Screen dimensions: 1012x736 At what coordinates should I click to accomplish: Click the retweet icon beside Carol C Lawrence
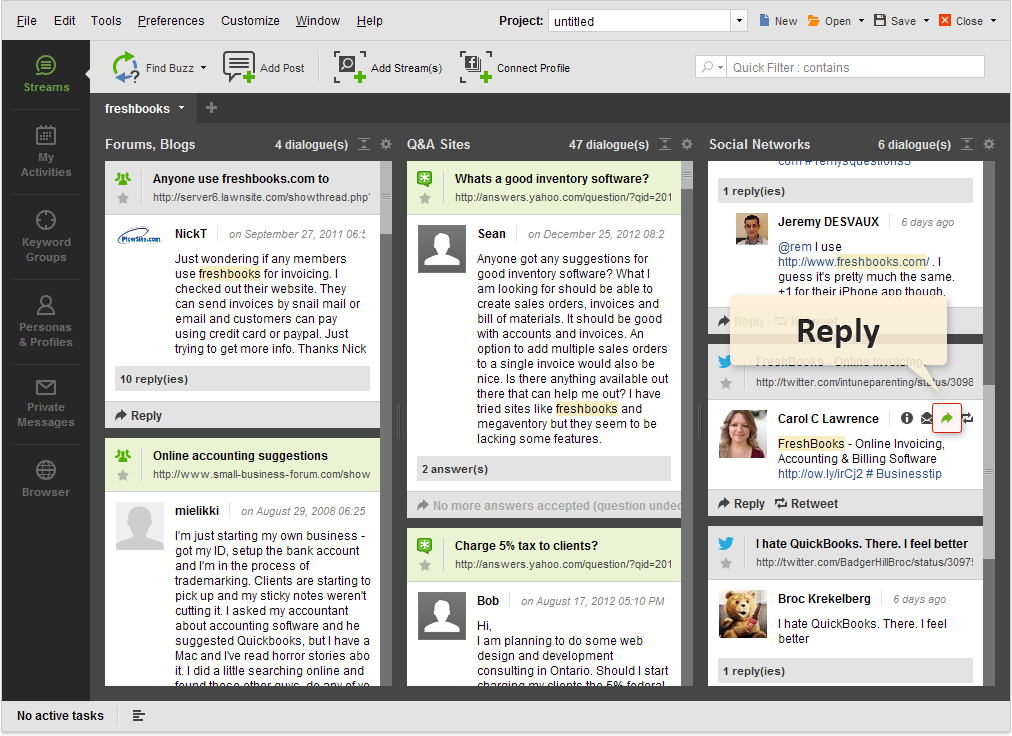pyautogui.click(x=967, y=418)
